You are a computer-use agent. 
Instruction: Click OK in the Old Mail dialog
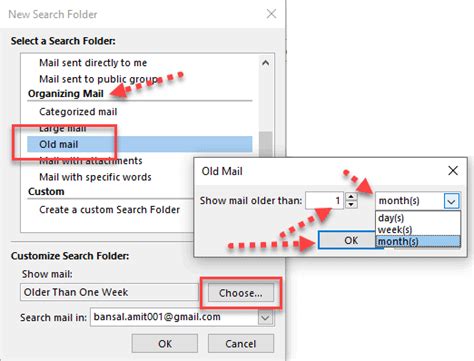347,240
